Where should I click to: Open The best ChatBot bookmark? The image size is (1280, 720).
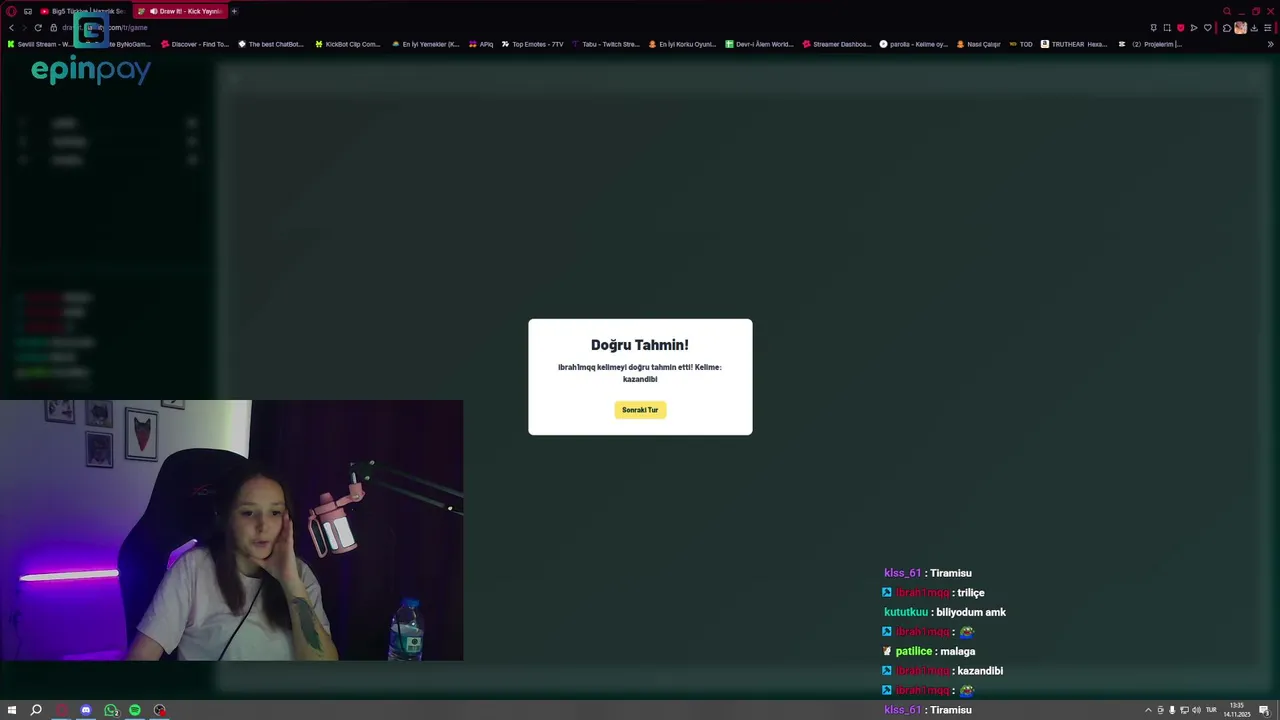click(271, 44)
